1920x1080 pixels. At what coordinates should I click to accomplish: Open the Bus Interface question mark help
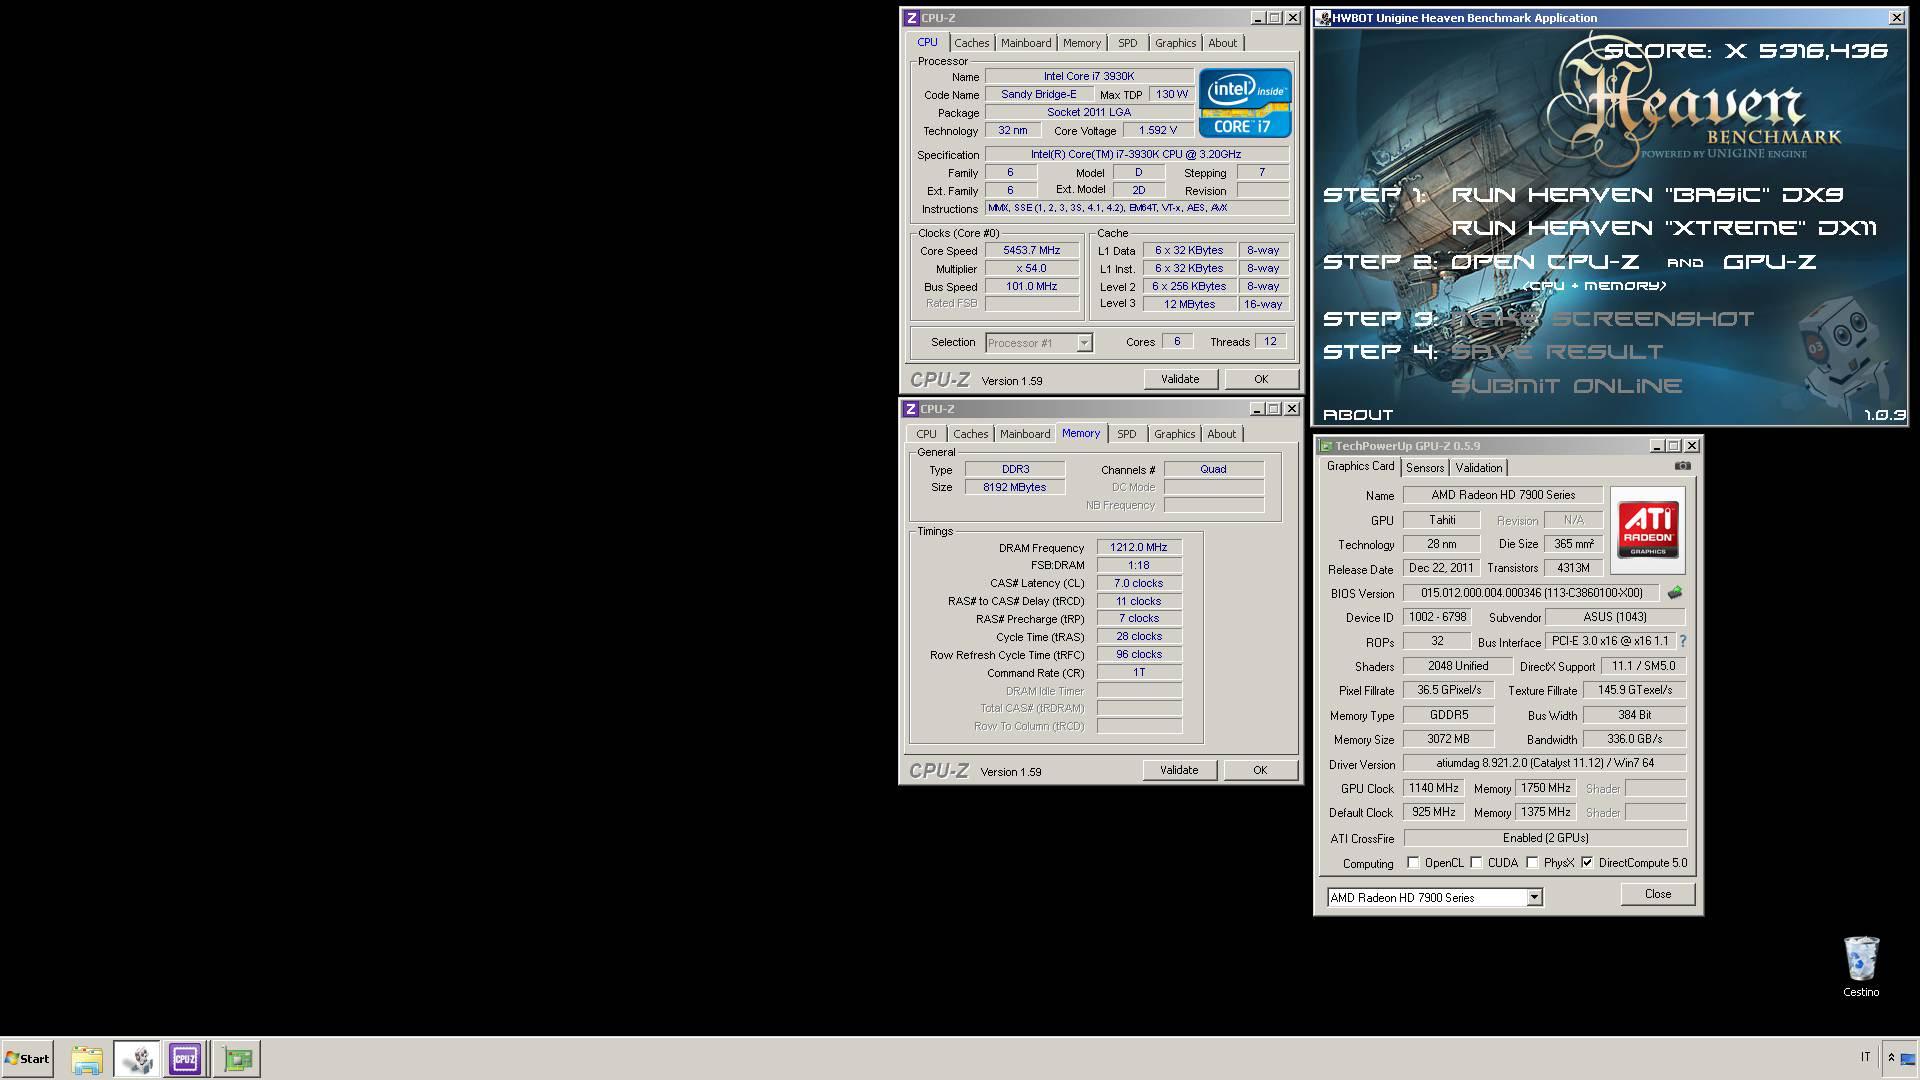(1682, 641)
